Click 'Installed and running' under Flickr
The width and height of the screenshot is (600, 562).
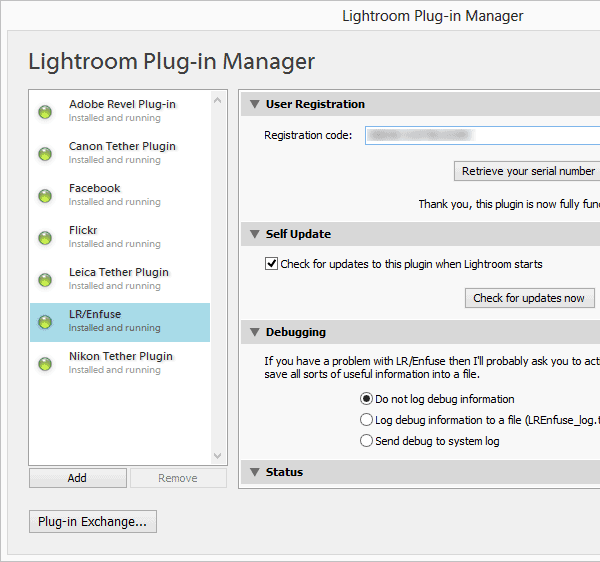(x=115, y=244)
